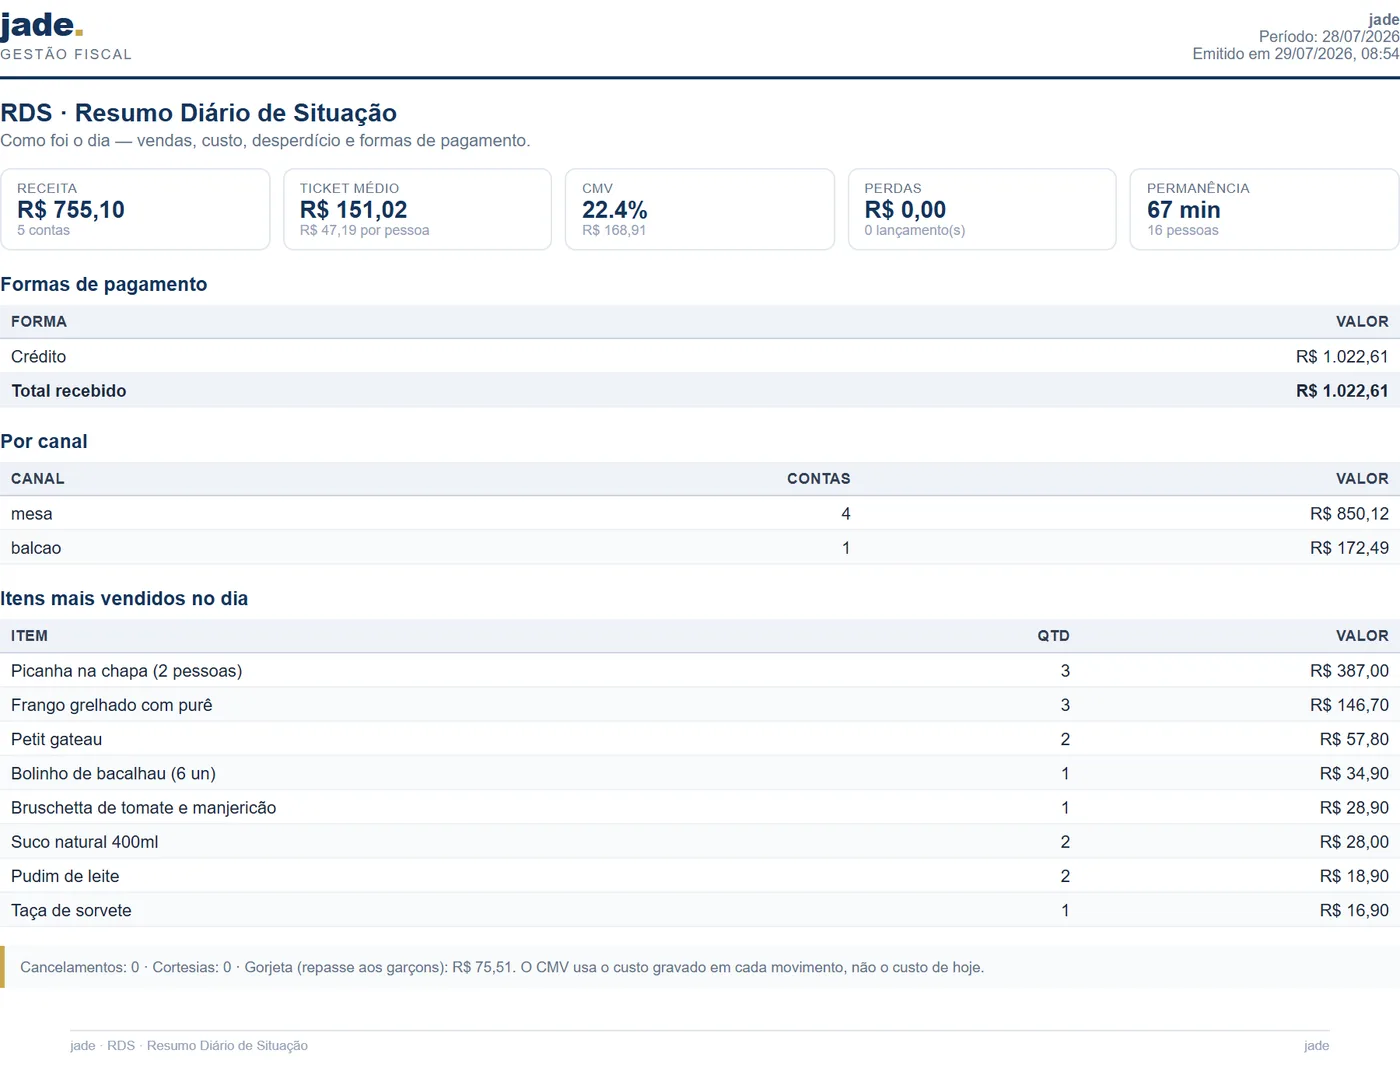Click 'R$ 47,19 por pessoa' text
This screenshot has width=1400, height=1089.
click(x=365, y=230)
